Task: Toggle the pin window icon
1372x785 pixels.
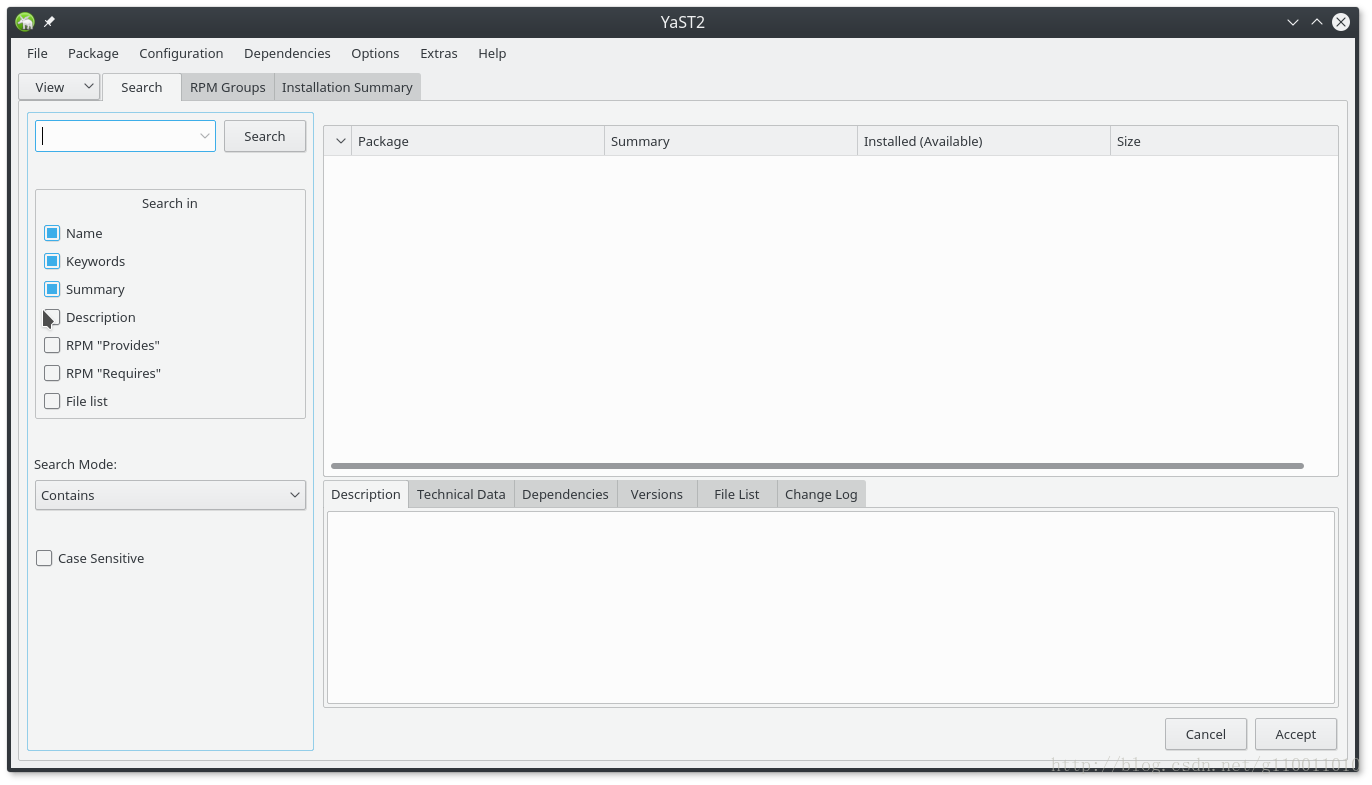Action: [x=49, y=22]
